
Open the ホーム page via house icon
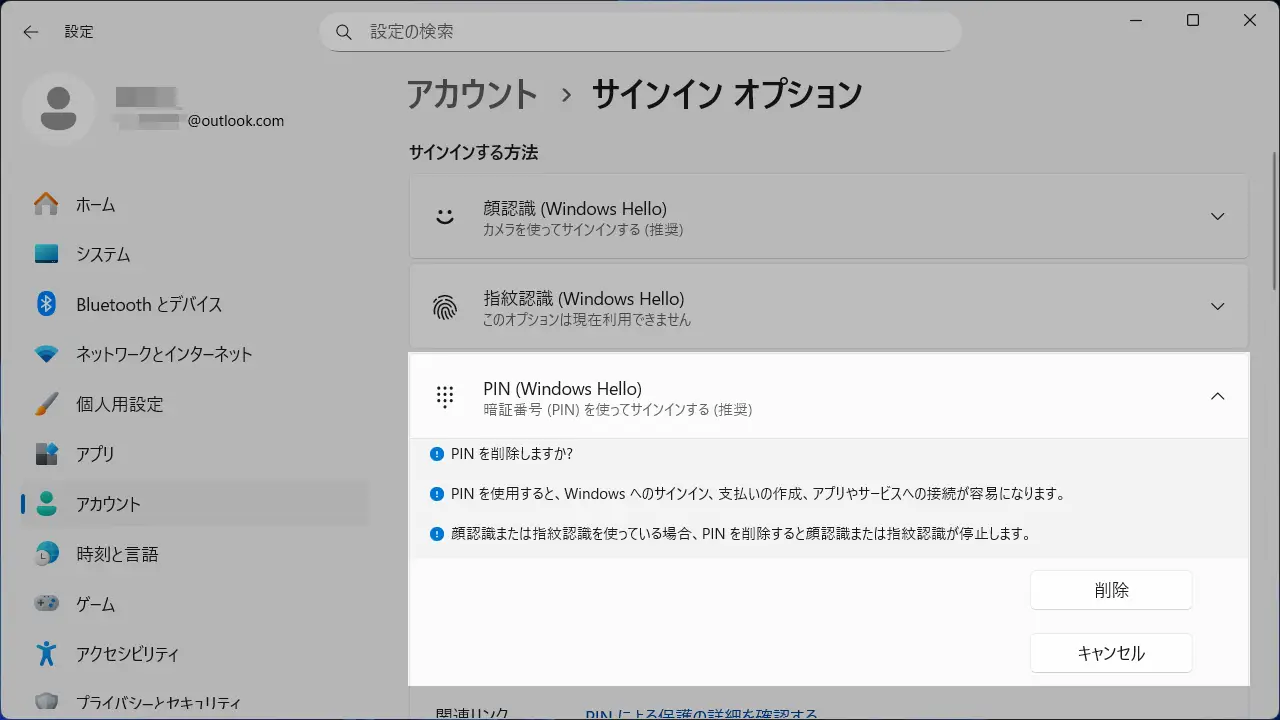(46, 204)
